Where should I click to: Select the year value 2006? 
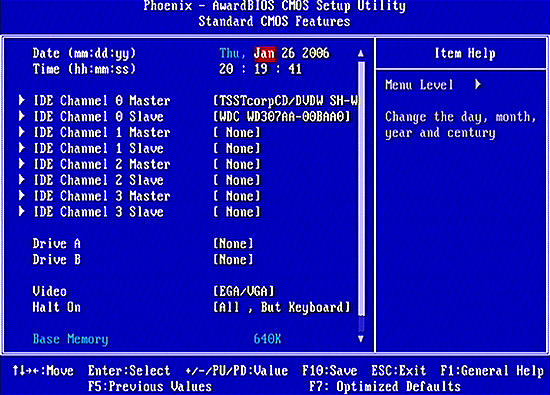click(x=316, y=53)
